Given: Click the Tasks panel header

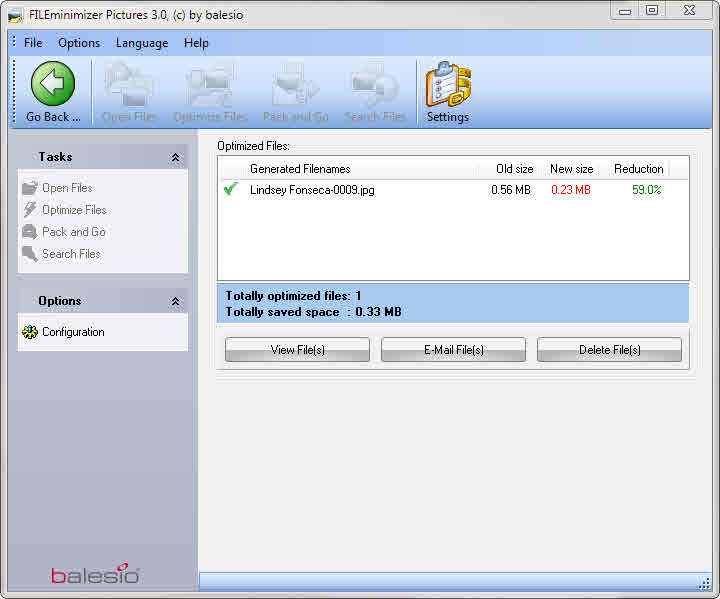Looking at the screenshot, I should tap(102, 157).
